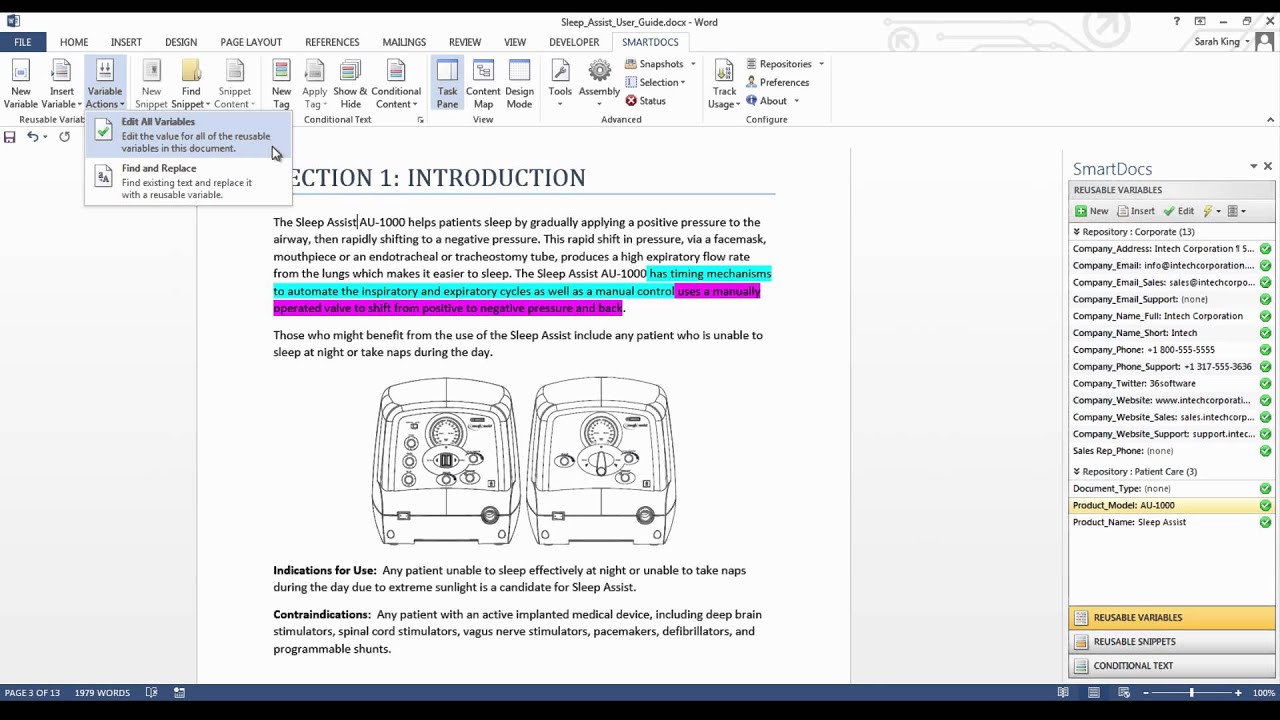
Task: Click the proofing icon in the status bar
Action: (152, 692)
